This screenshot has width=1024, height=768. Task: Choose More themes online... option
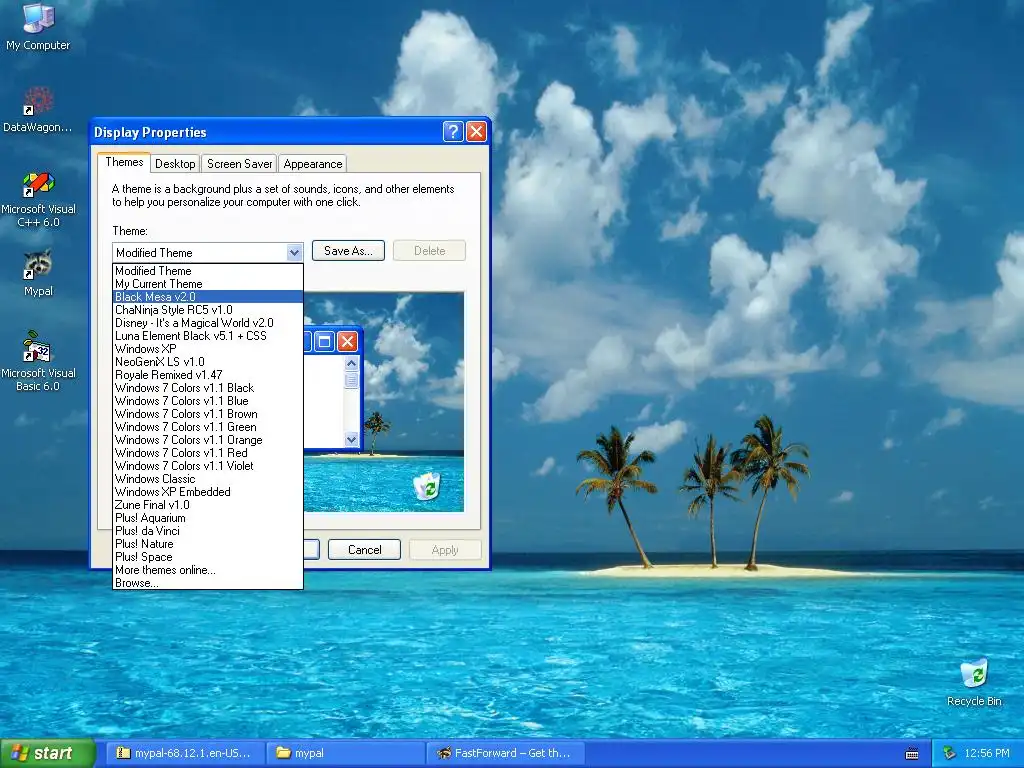pos(208,570)
